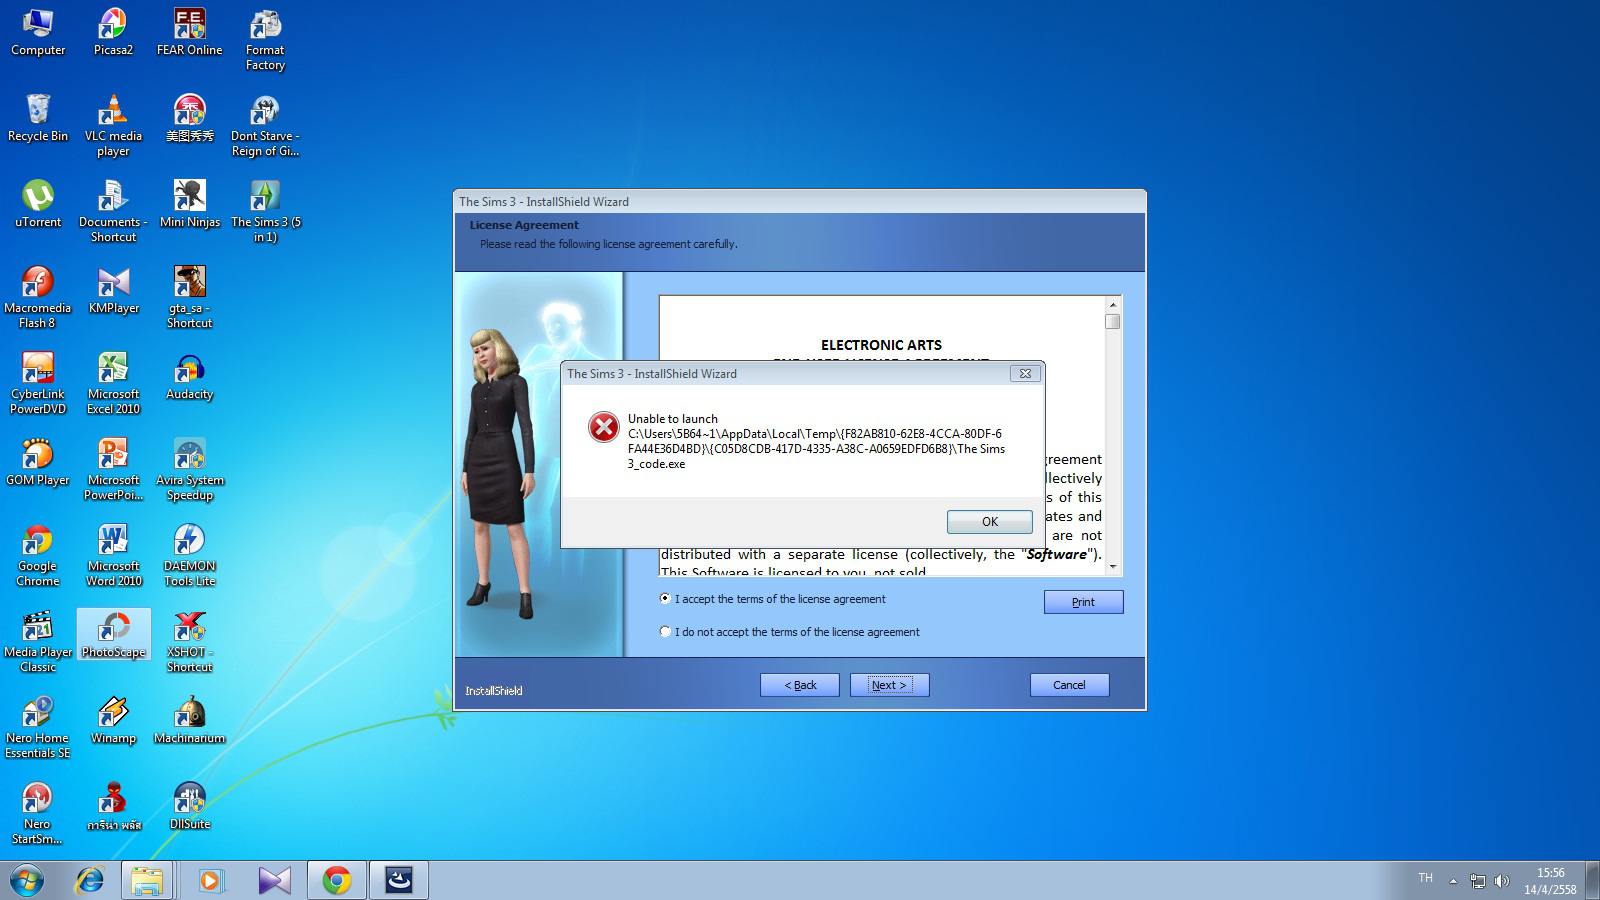The width and height of the screenshot is (1600, 900).
Task: Open Microsoft Excel 2010 icon
Action: [x=113, y=383]
